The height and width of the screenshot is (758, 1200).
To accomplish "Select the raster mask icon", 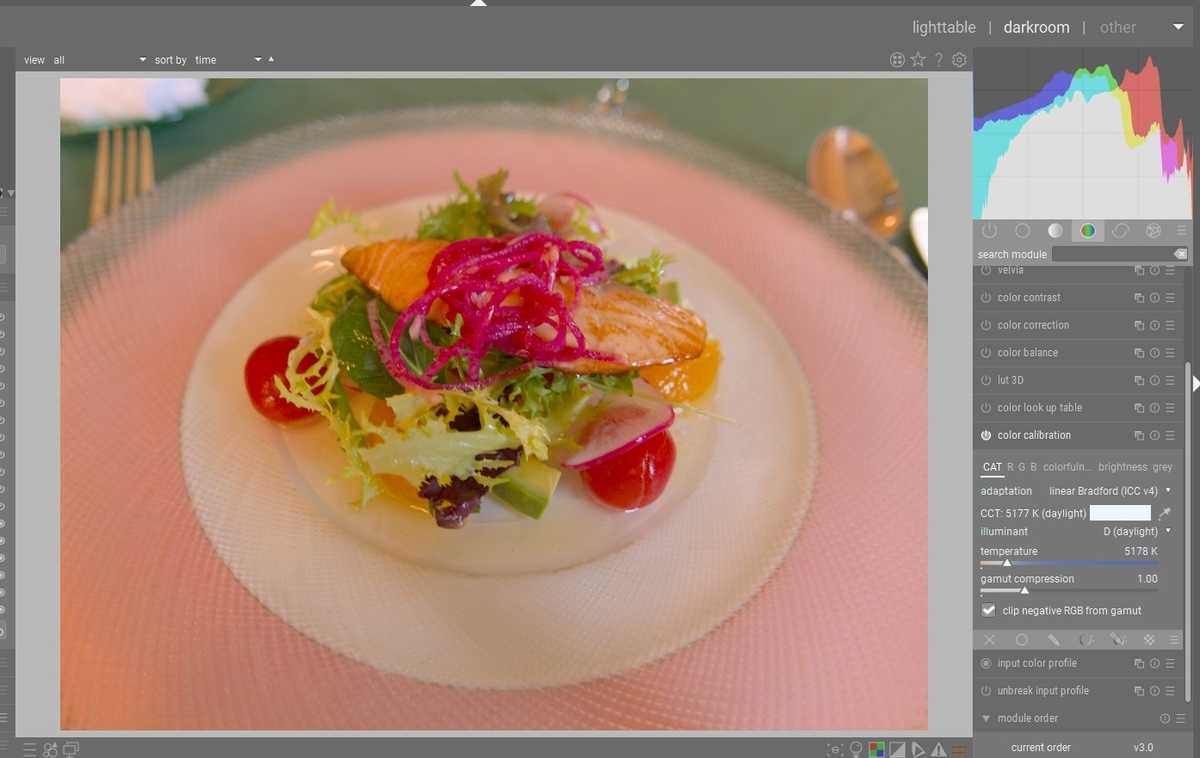I will (1150, 639).
